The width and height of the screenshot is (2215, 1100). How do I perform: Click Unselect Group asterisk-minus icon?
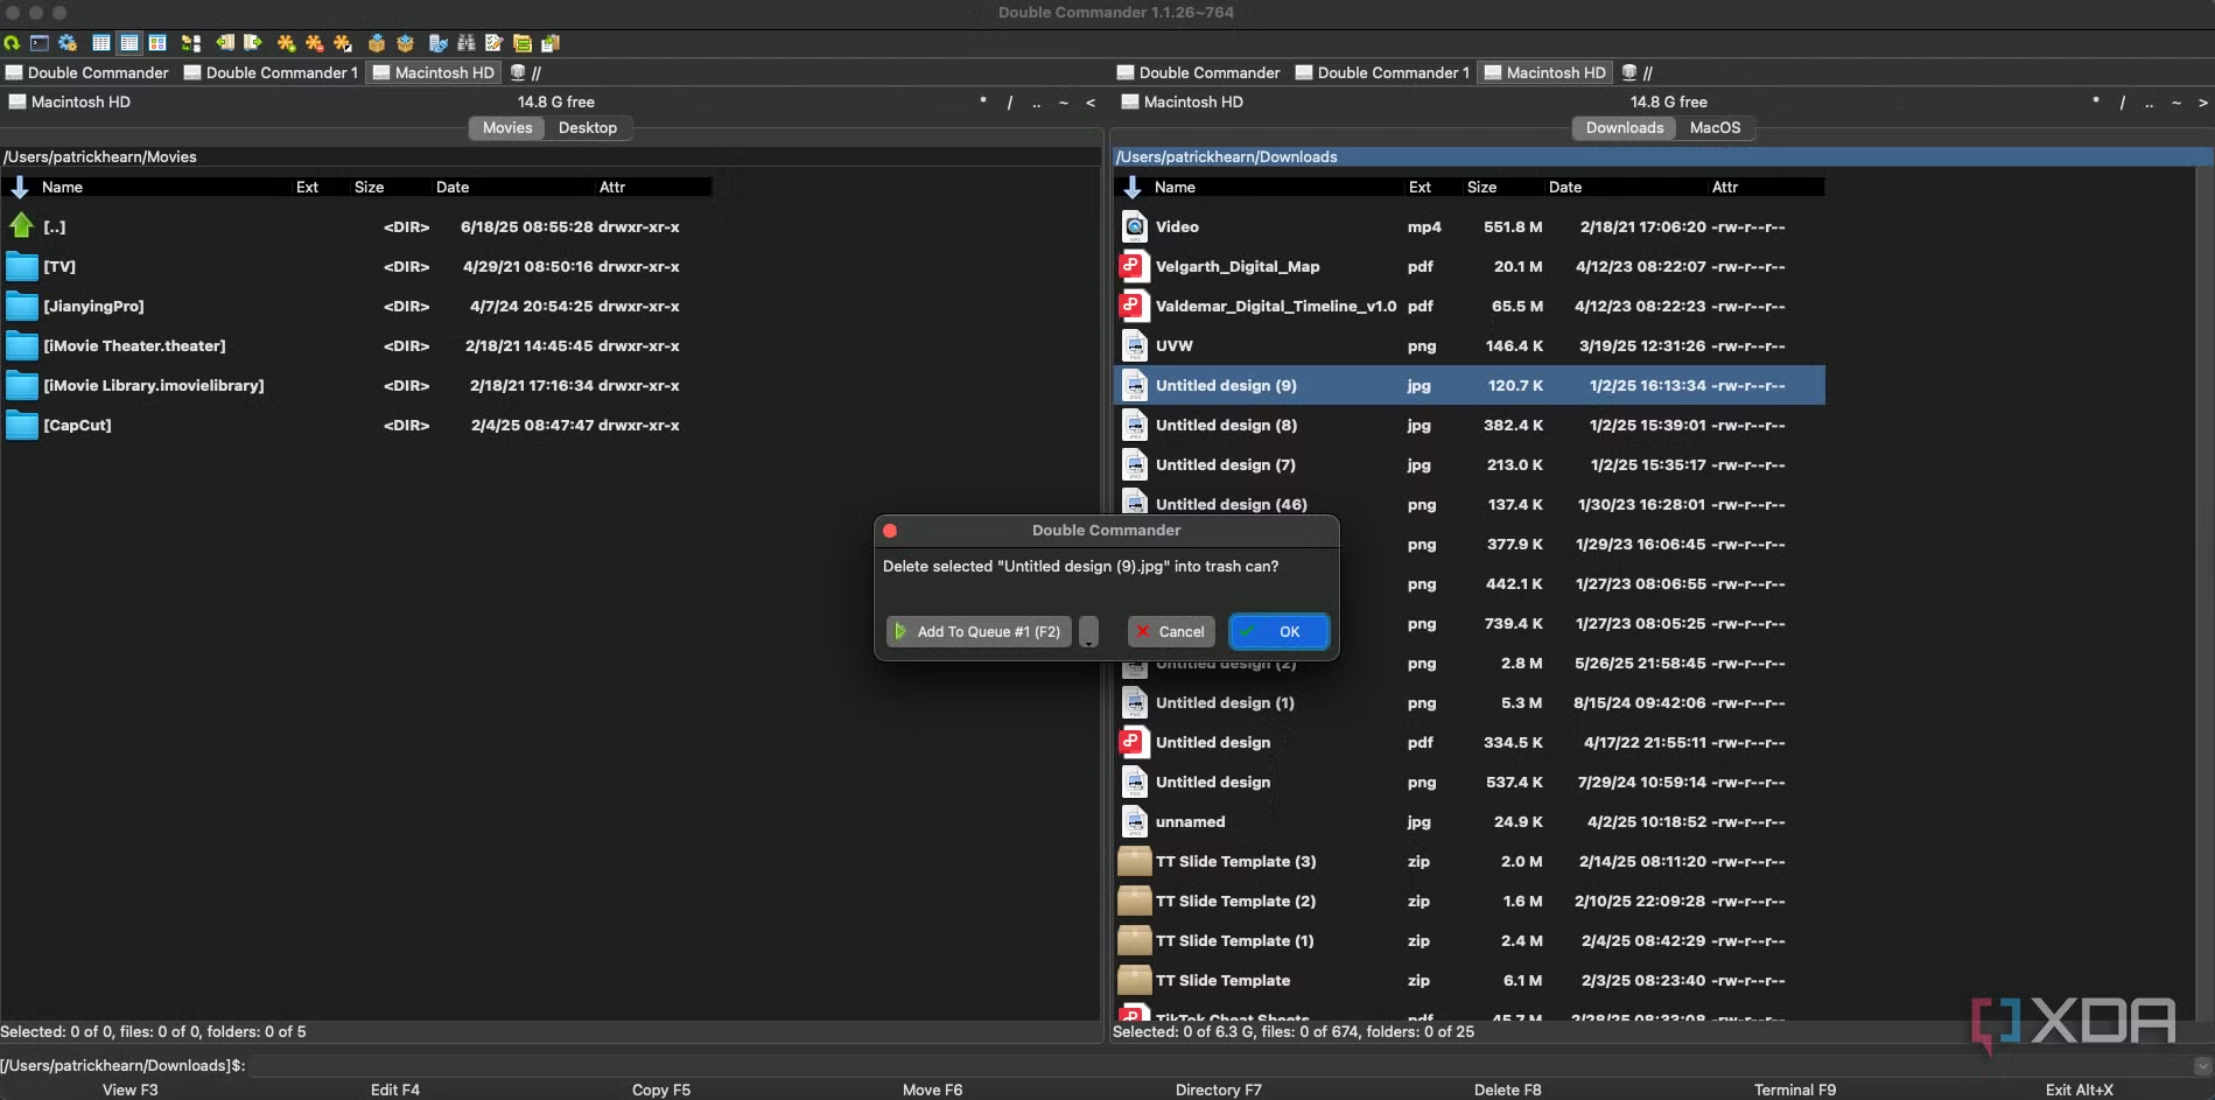point(314,43)
